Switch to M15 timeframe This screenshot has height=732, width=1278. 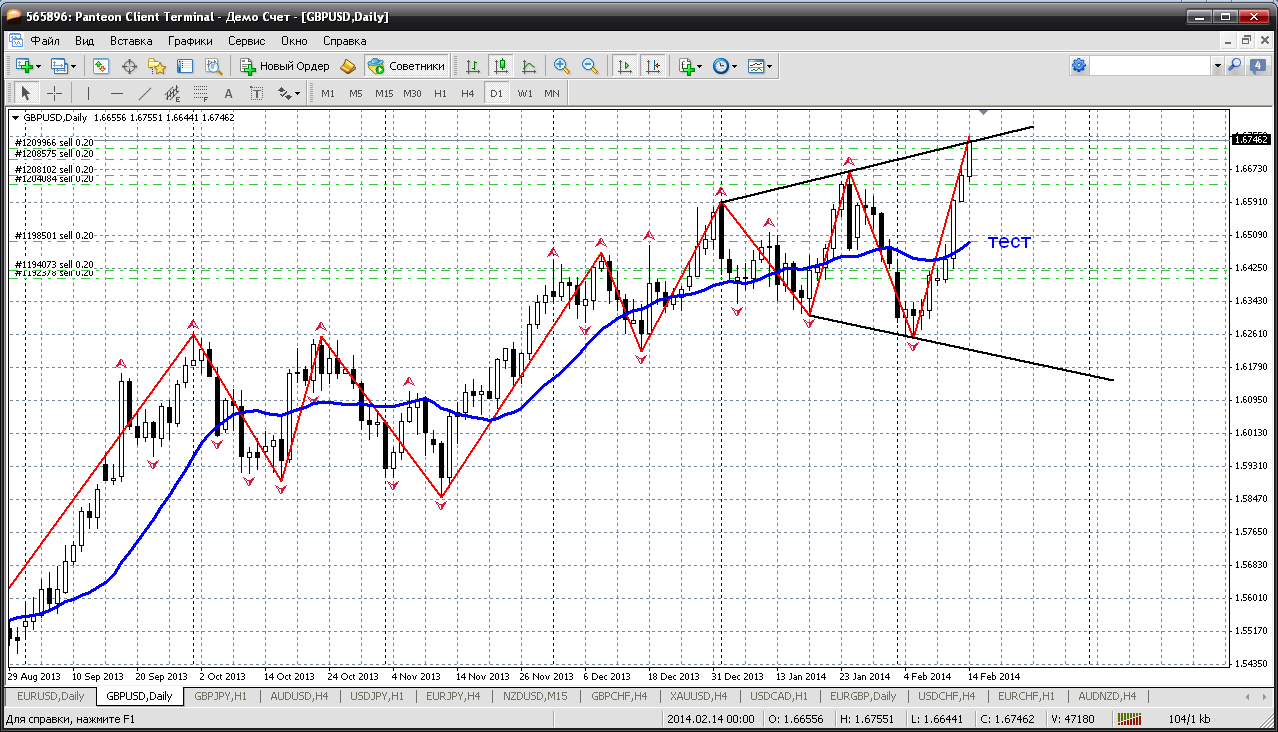coord(384,93)
